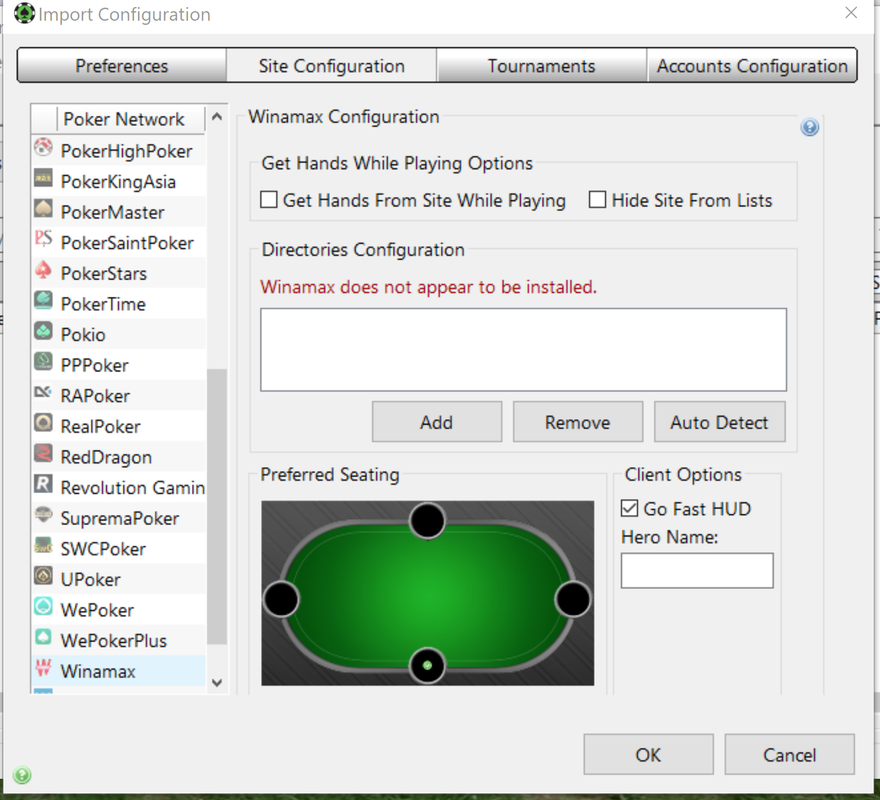Check Hide Site From Lists
Image resolution: width=880 pixels, height=800 pixels.
[597, 200]
